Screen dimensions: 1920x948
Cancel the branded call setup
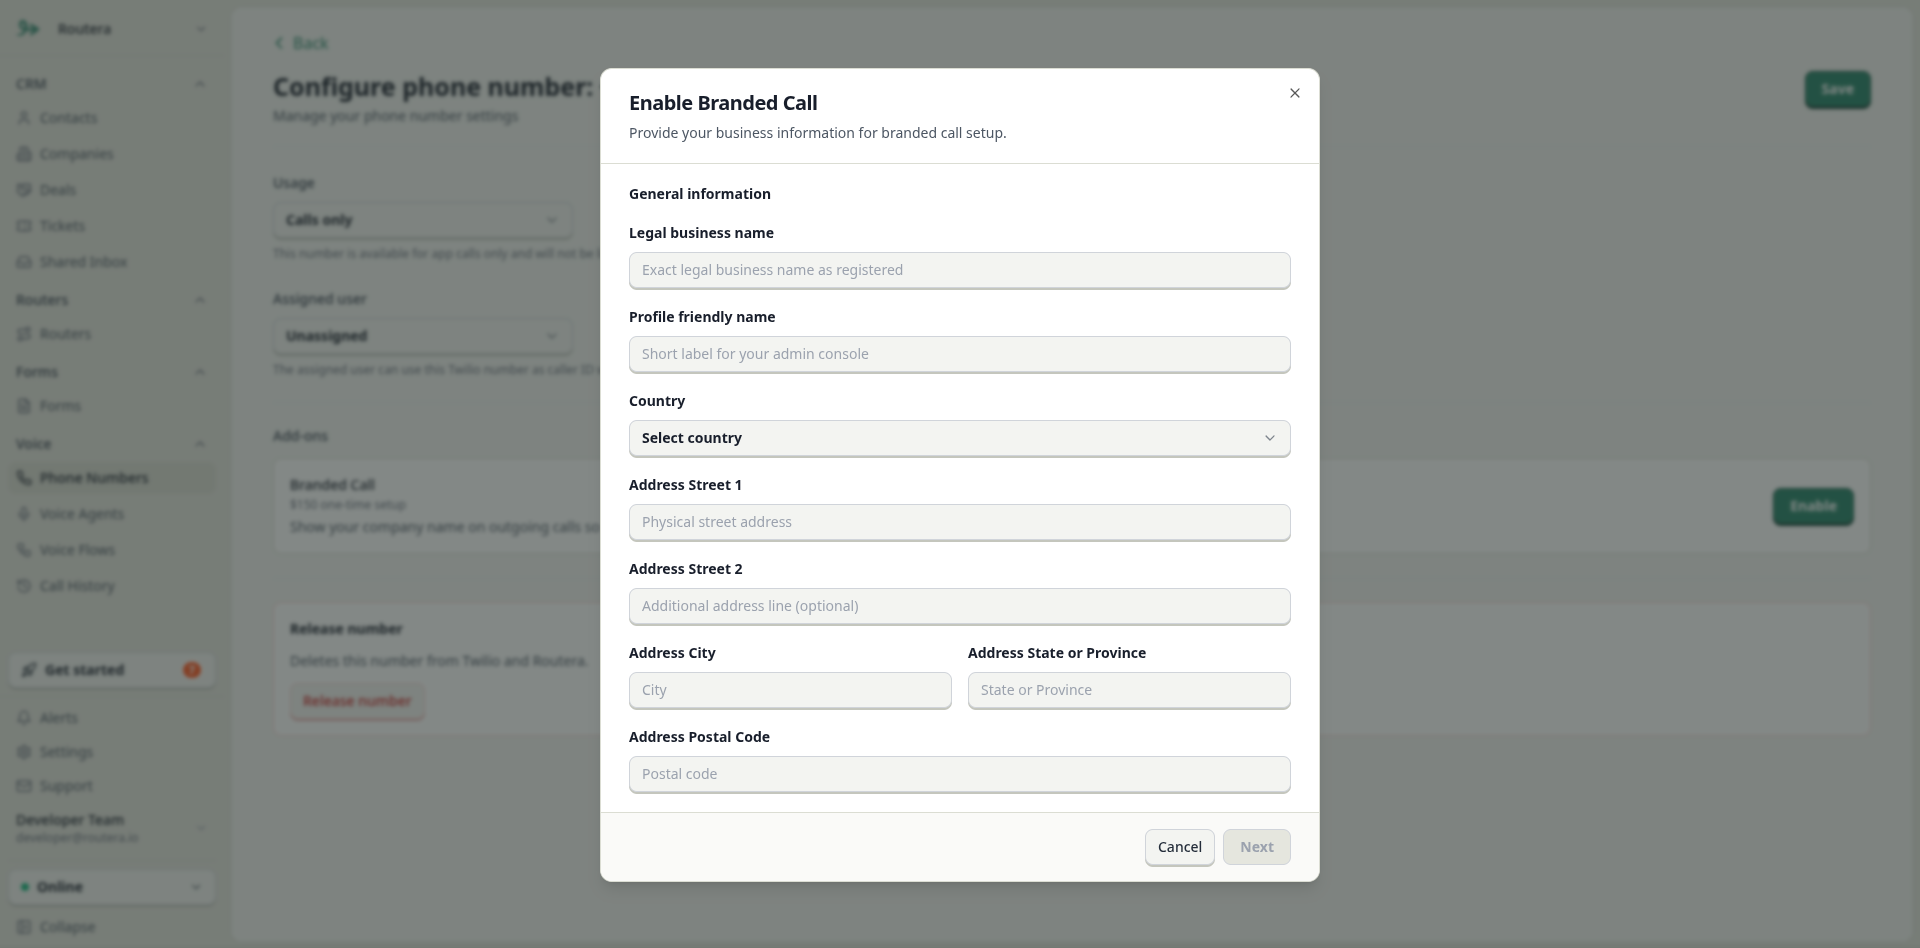[x=1180, y=847]
